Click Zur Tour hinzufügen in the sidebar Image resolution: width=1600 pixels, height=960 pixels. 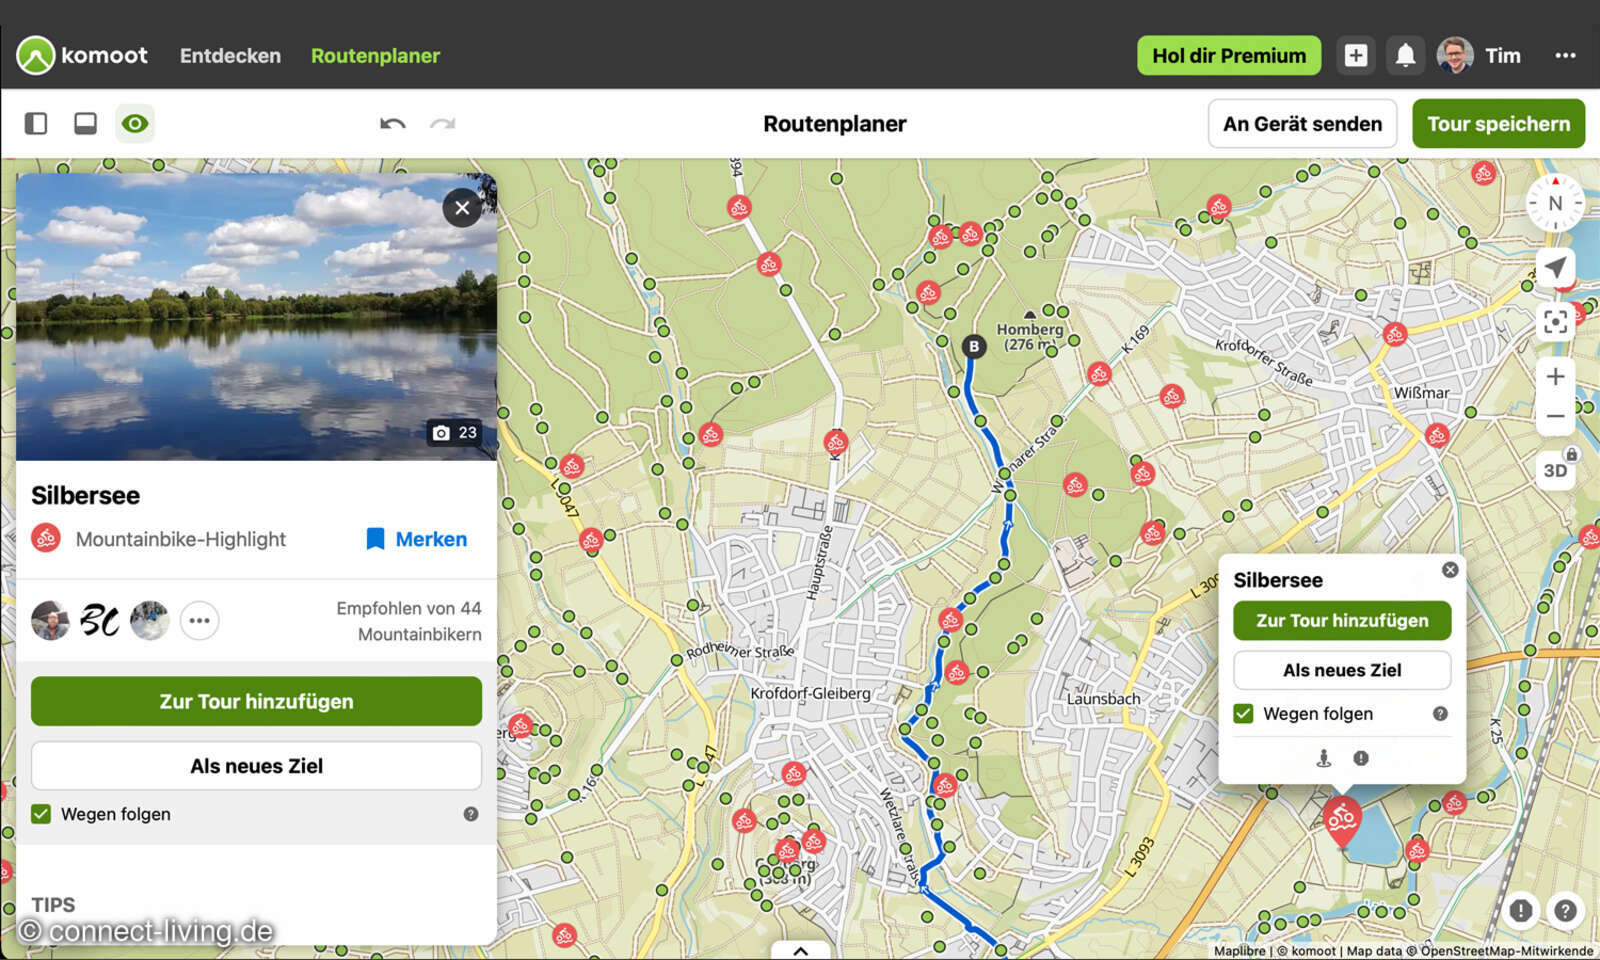coord(255,701)
